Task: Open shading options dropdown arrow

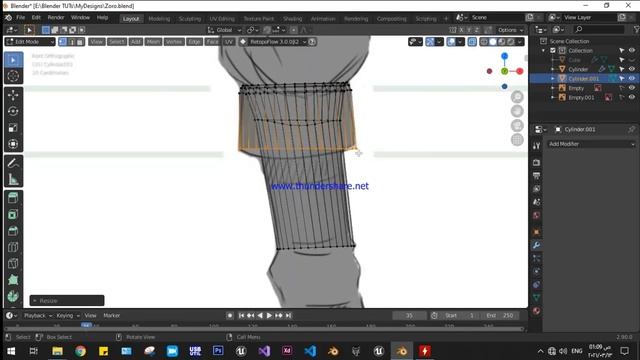Action: click(520, 42)
